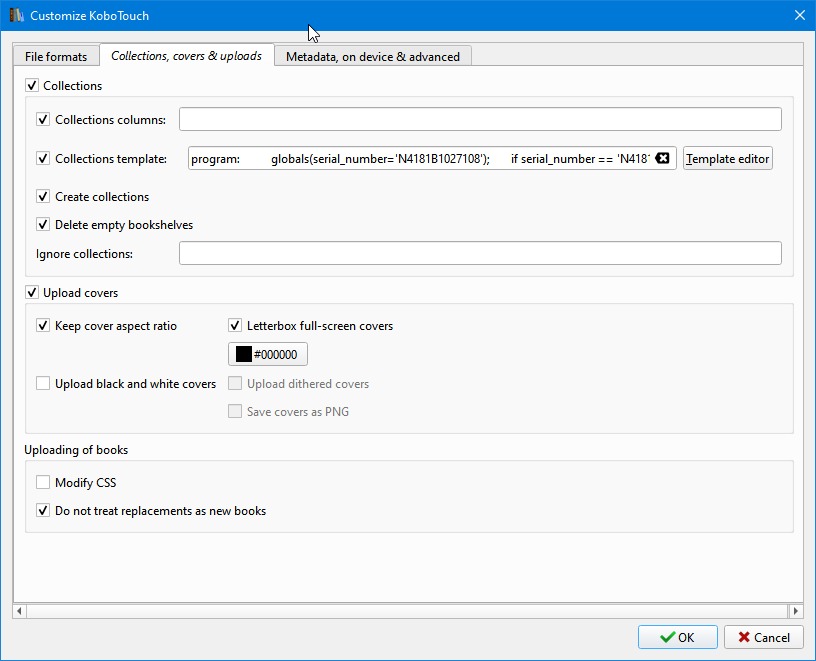Click the right scroll arrow of the horizontal scrollbar
The image size is (816, 661).
click(796, 611)
